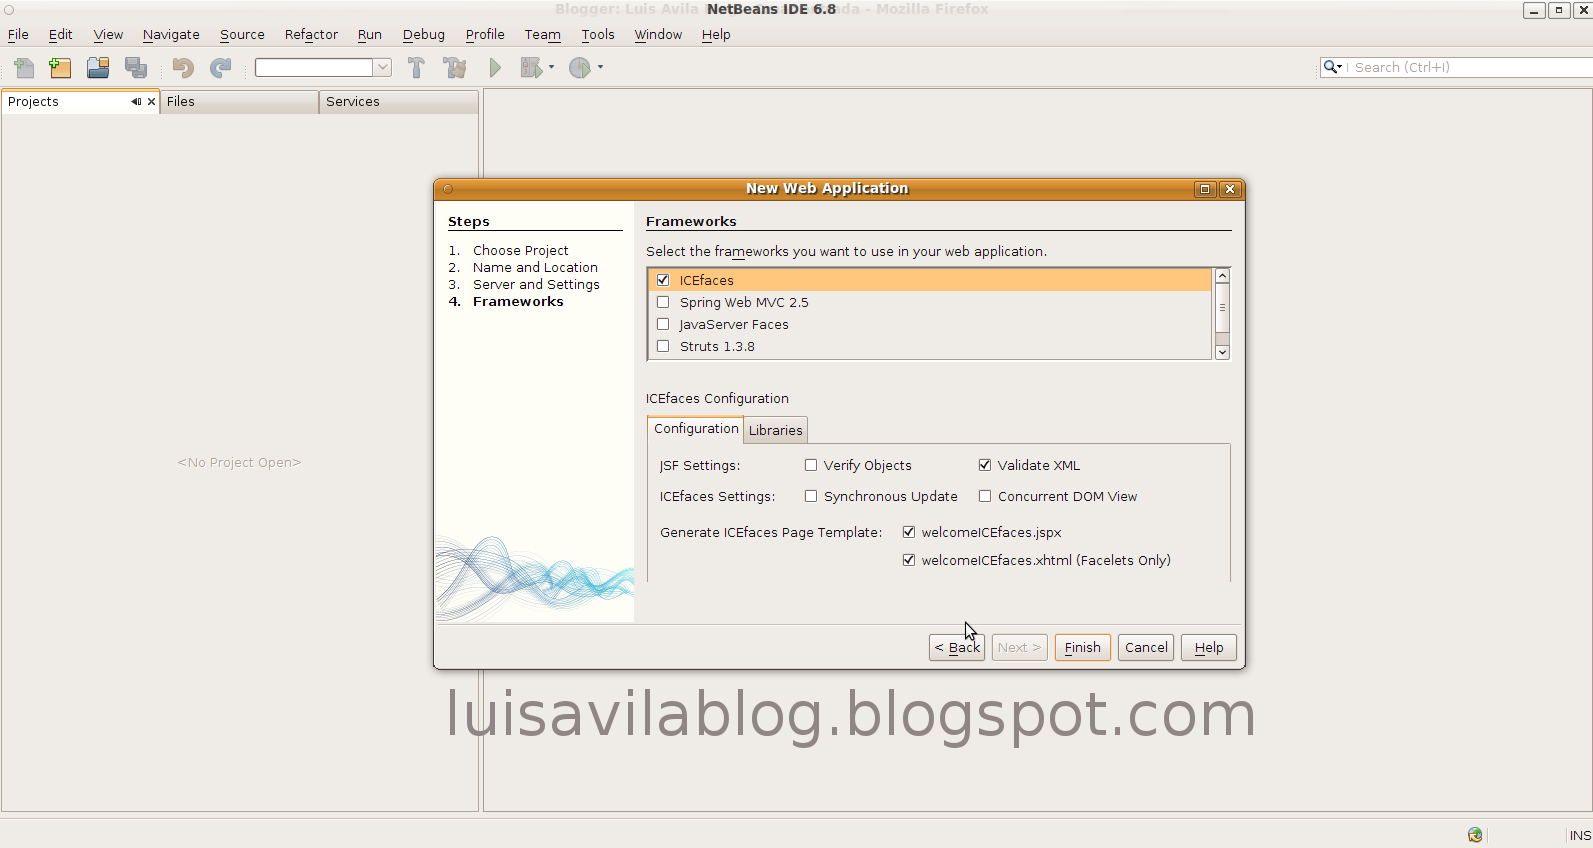Click the < Back button
The image size is (1593, 848).
point(957,648)
